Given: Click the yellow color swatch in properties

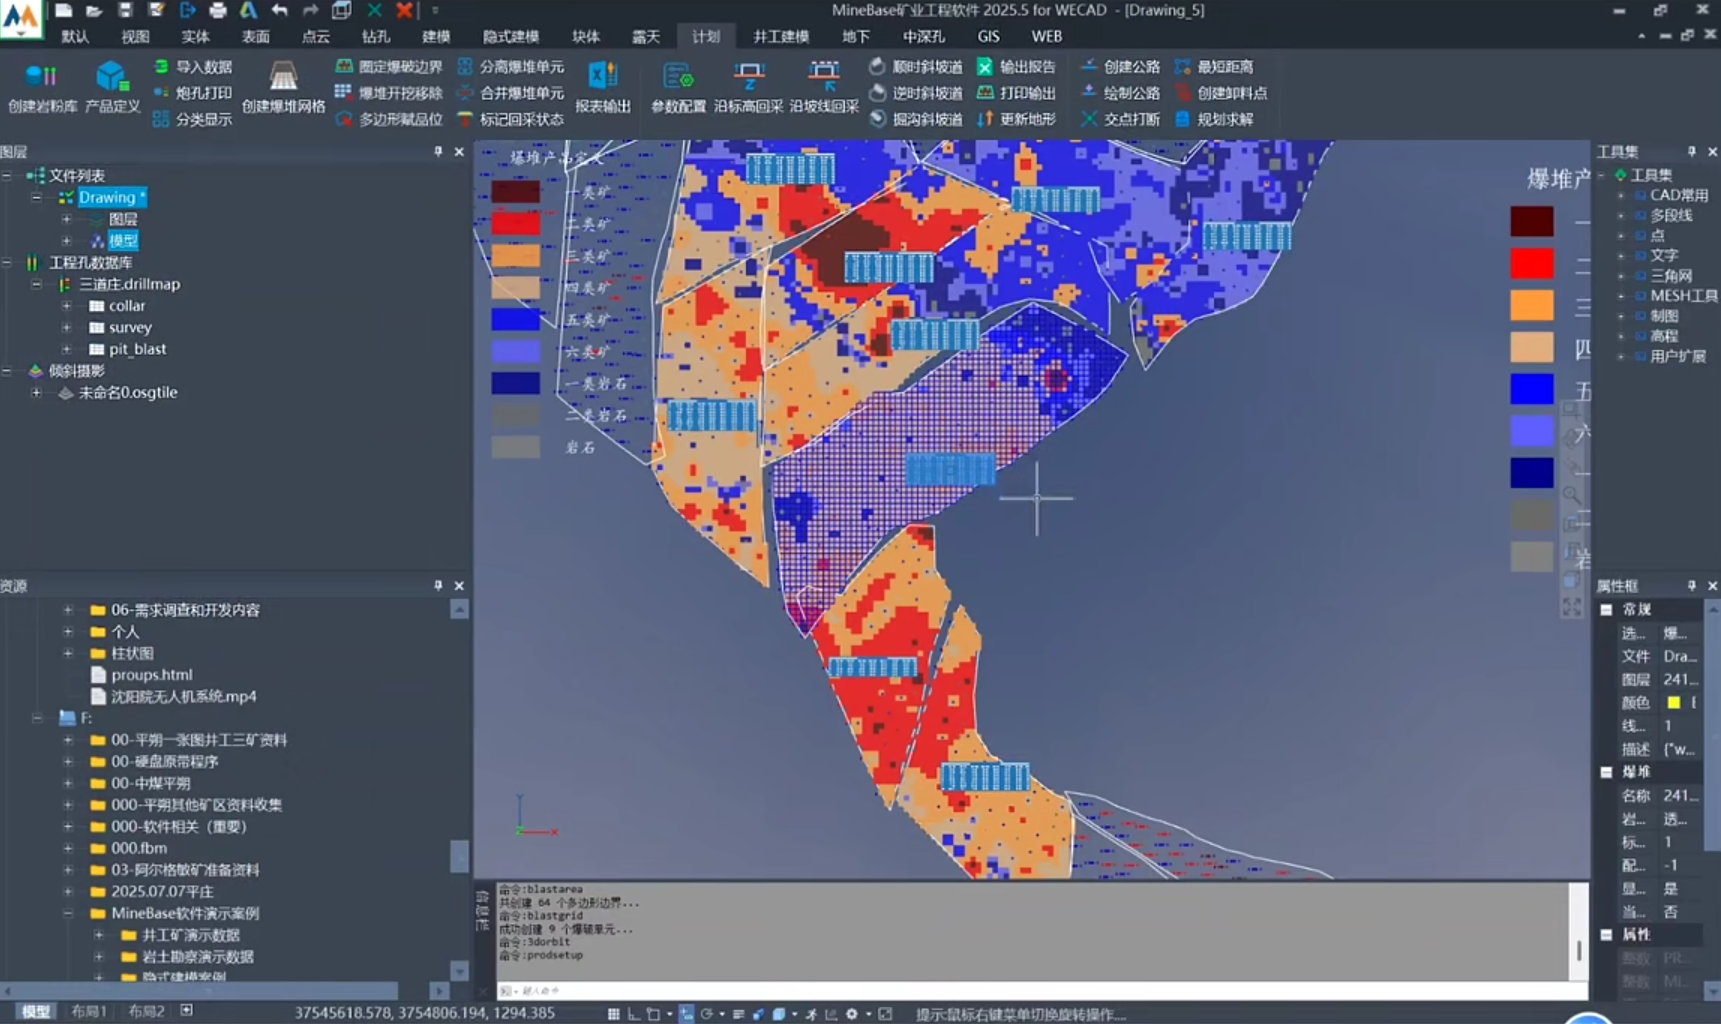Looking at the screenshot, I should pyautogui.click(x=1673, y=703).
